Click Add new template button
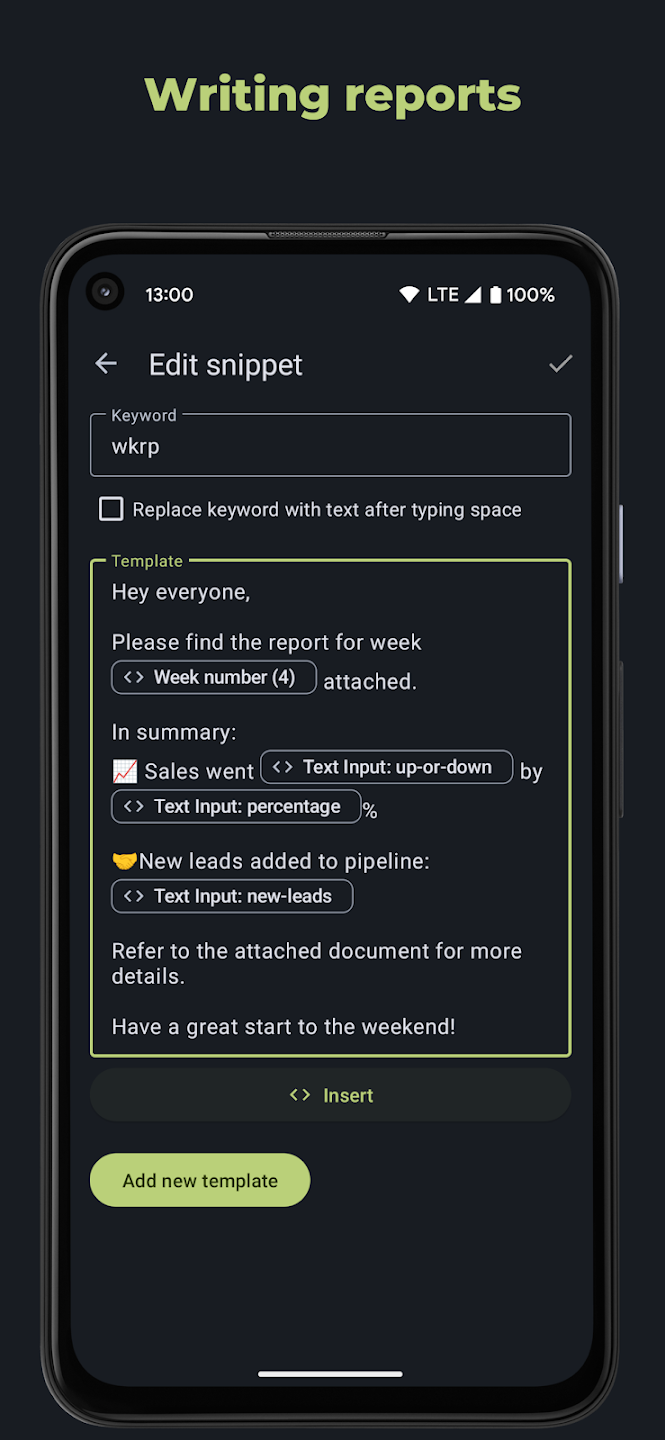The image size is (665, 1440). pos(200,1180)
